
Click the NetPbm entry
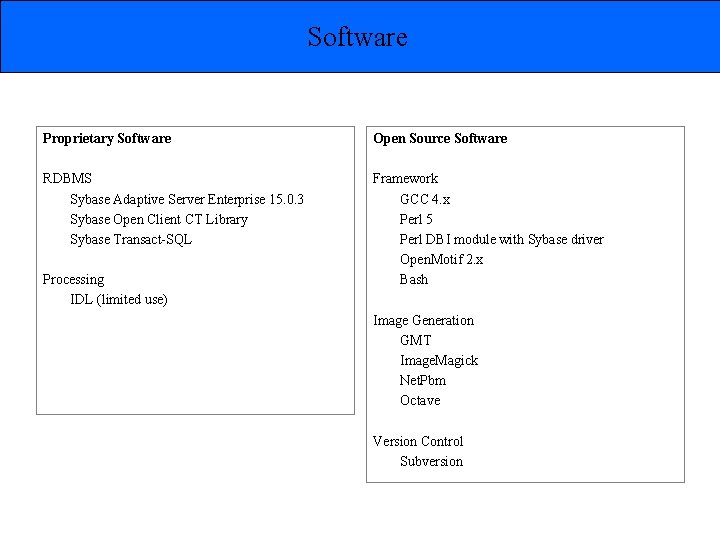pos(422,380)
